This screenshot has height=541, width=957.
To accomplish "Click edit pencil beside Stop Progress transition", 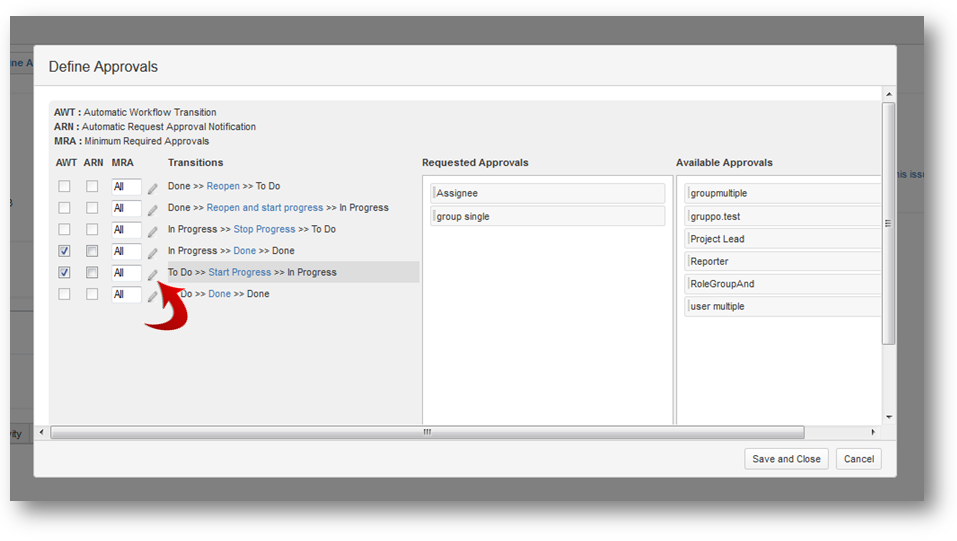I will (153, 231).
